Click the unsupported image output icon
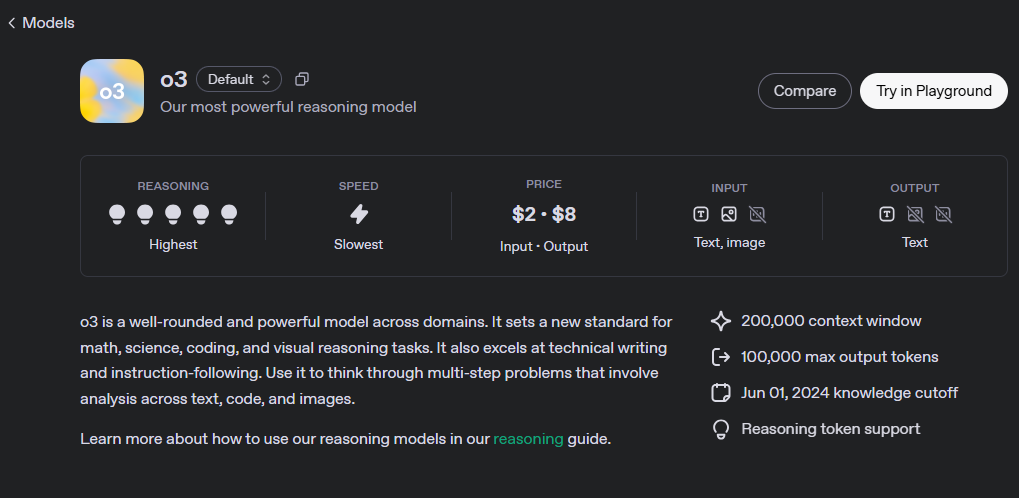The width and height of the screenshot is (1019, 498). click(915, 214)
